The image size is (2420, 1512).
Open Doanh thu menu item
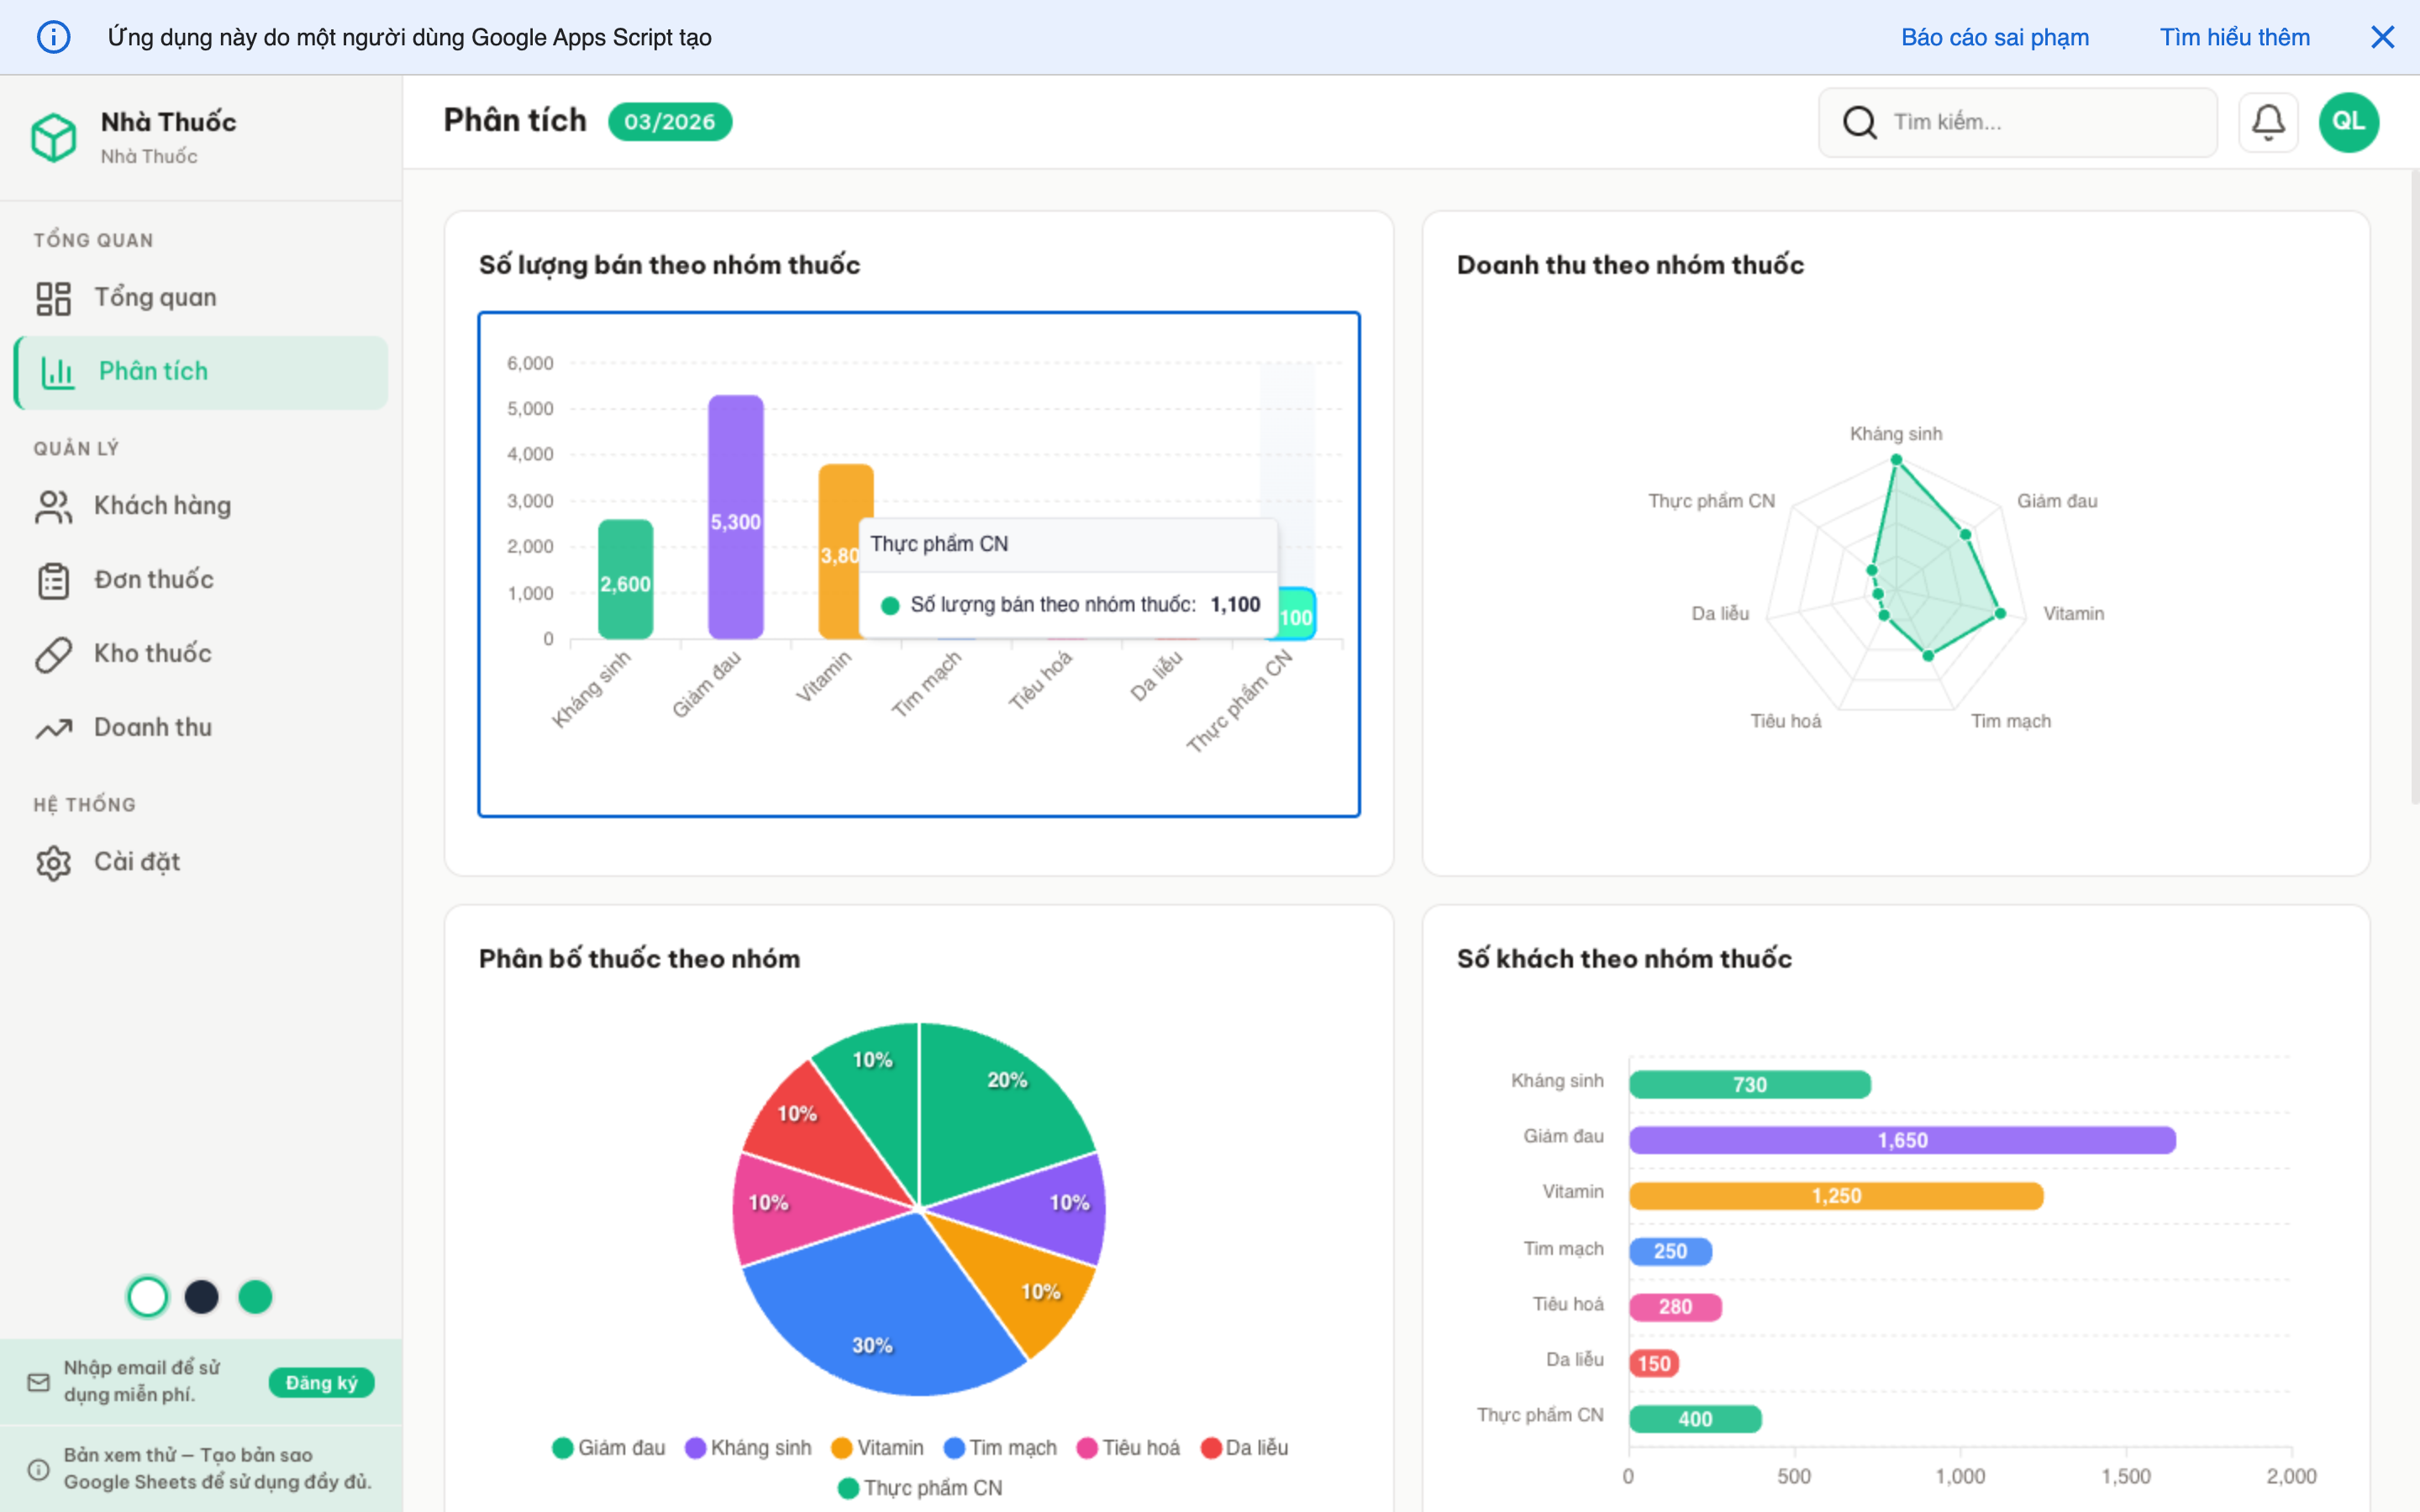tap(153, 728)
